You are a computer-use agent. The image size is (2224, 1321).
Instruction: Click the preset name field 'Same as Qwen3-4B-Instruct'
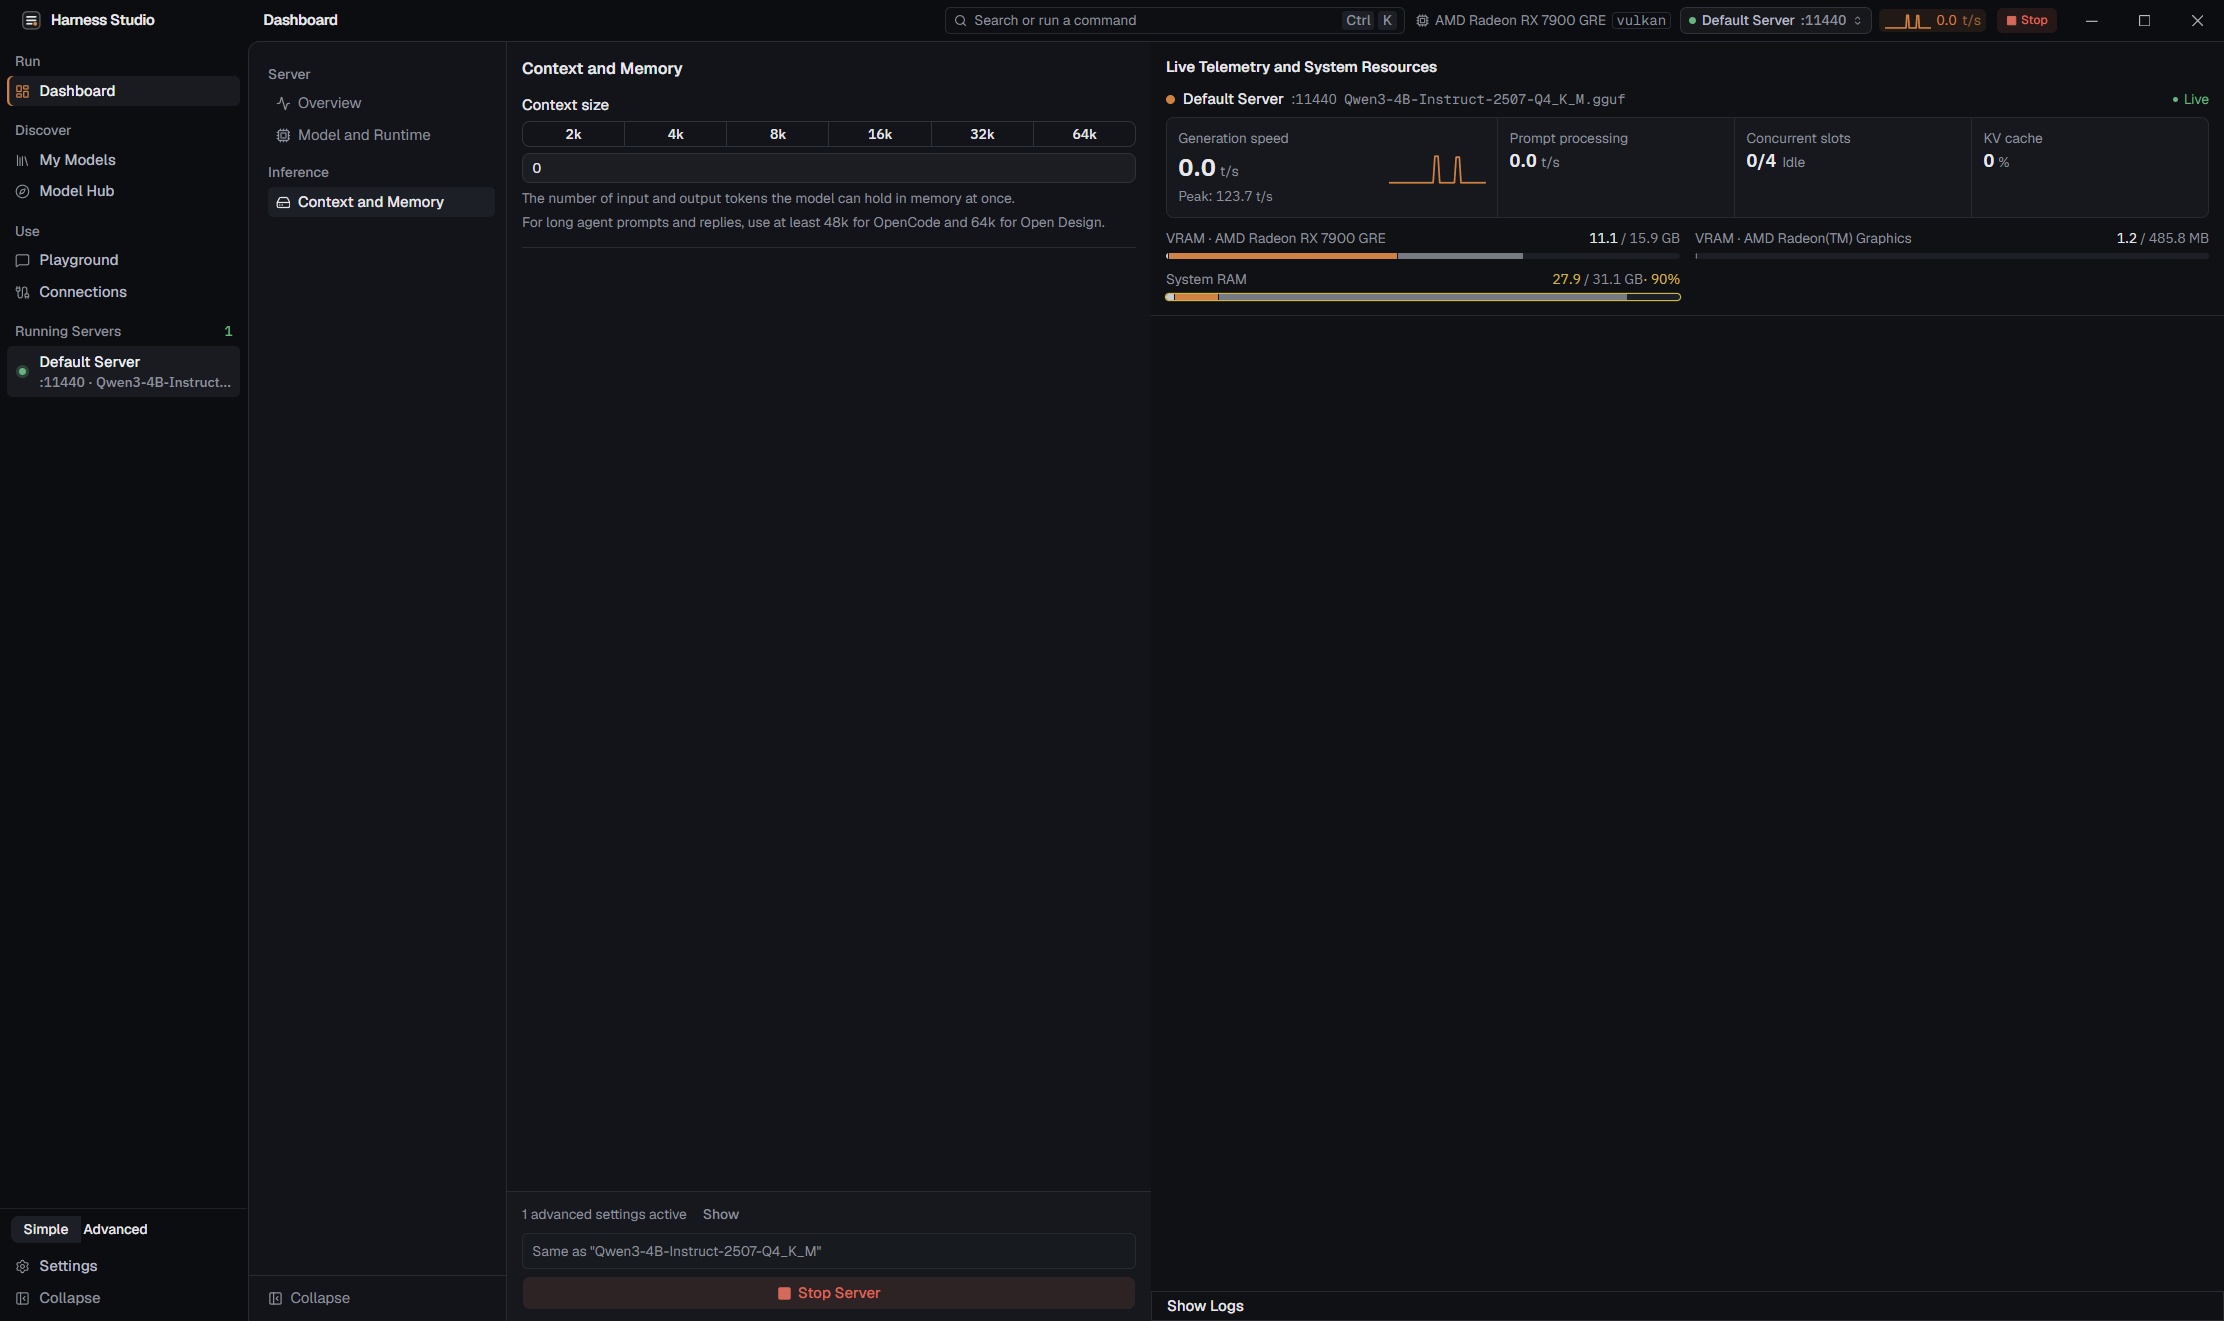pyautogui.click(x=829, y=1251)
